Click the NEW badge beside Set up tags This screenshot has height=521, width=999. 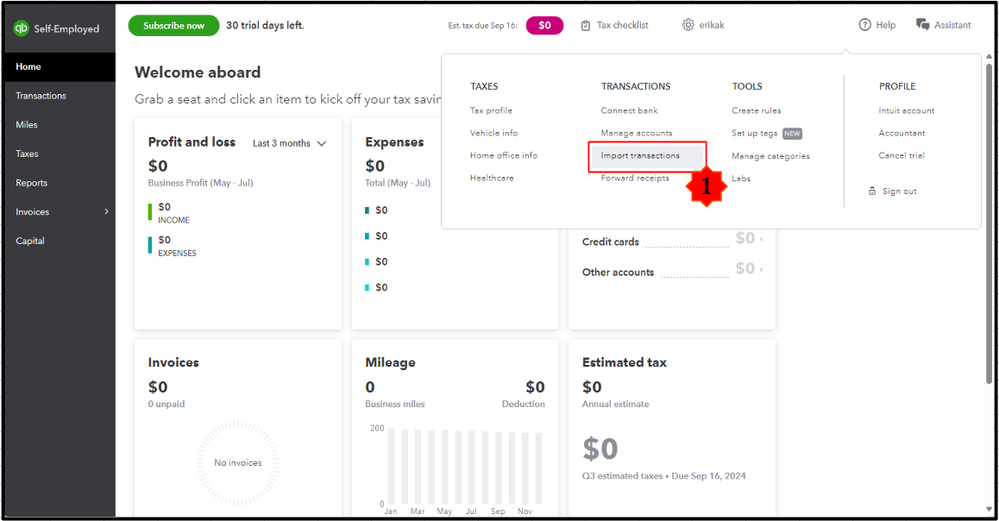tap(792, 133)
